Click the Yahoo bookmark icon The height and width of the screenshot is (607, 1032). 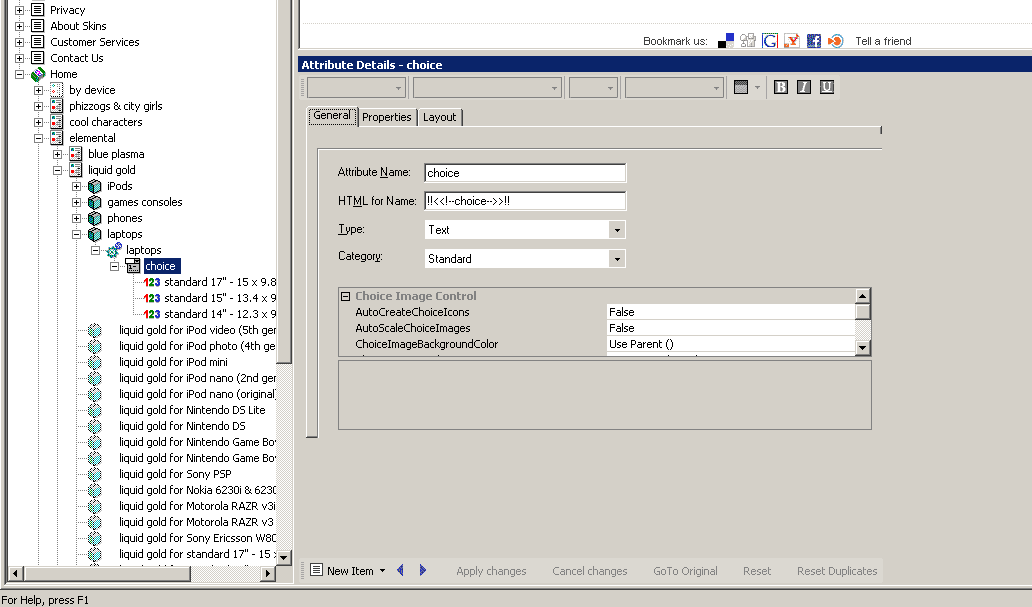(792, 41)
